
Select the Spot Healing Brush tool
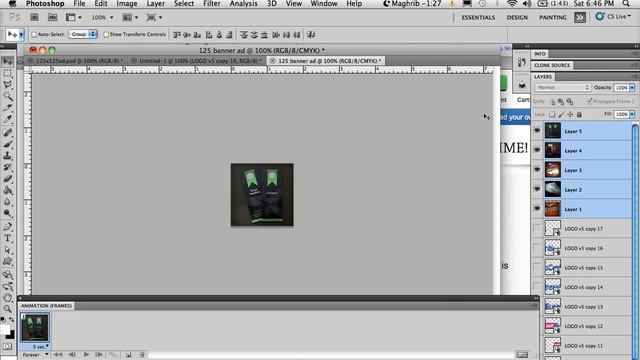(7, 133)
